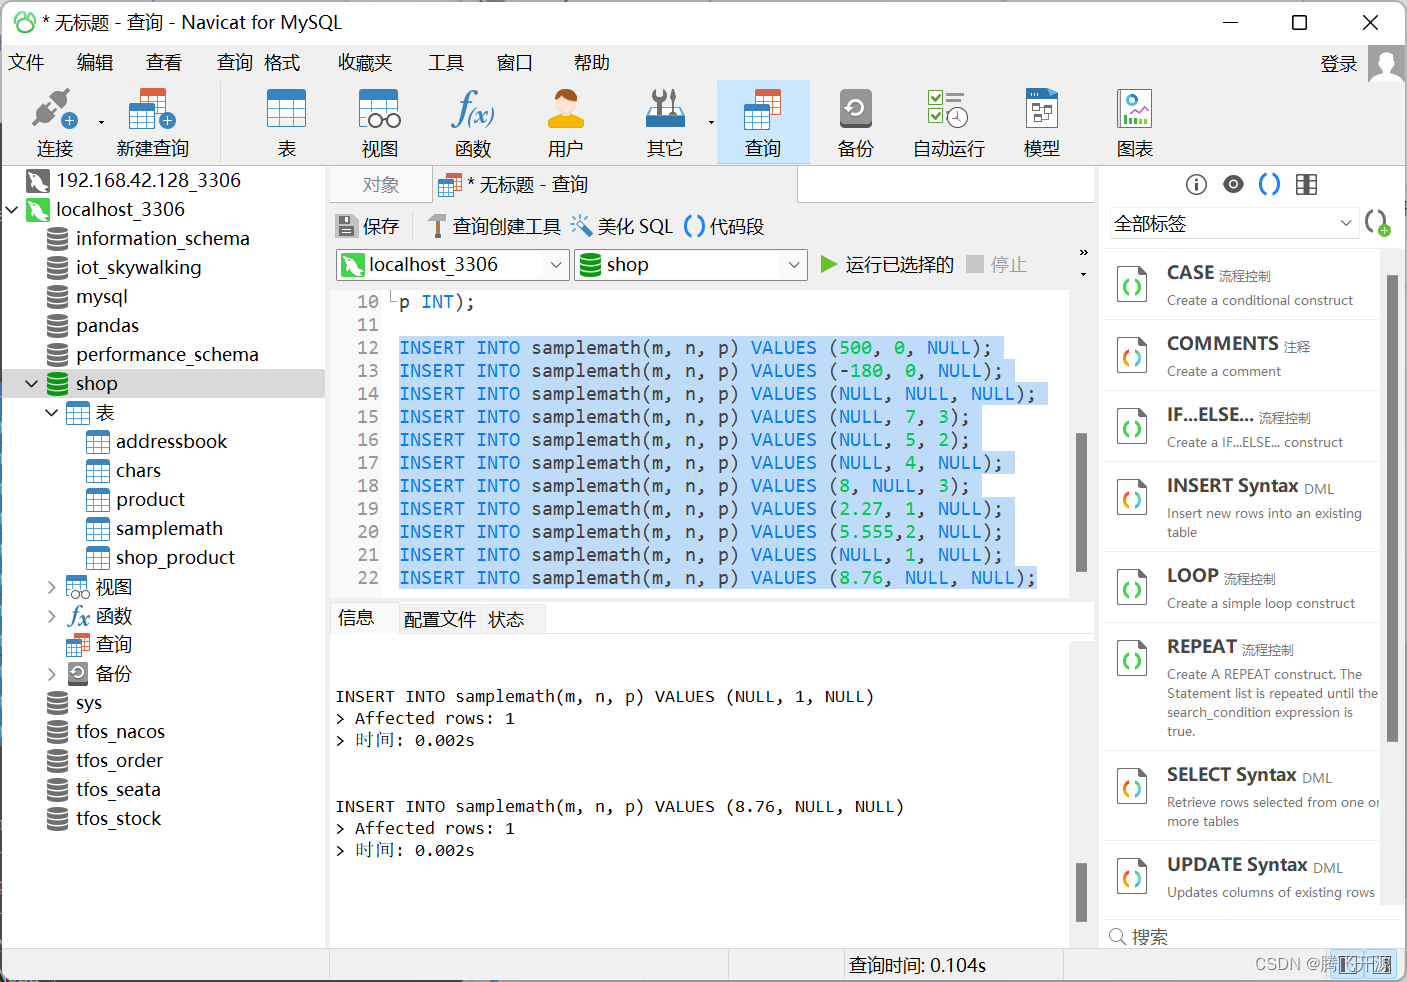The height and width of the screenshot is (982, 1407).
Task: Click the snippet list vertical scrollbar
Action: [x=1393, y=508]
